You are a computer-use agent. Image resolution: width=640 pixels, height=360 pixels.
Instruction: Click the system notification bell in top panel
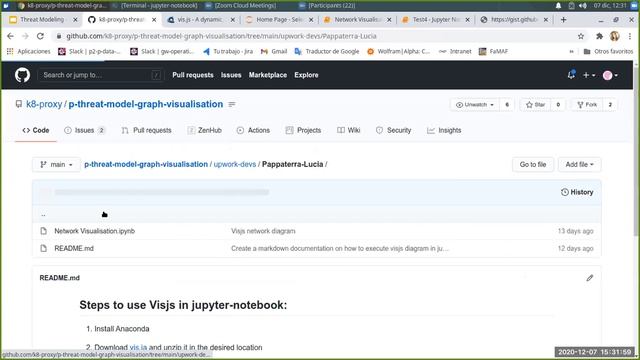pyautogui.click(x=558, y=6)
